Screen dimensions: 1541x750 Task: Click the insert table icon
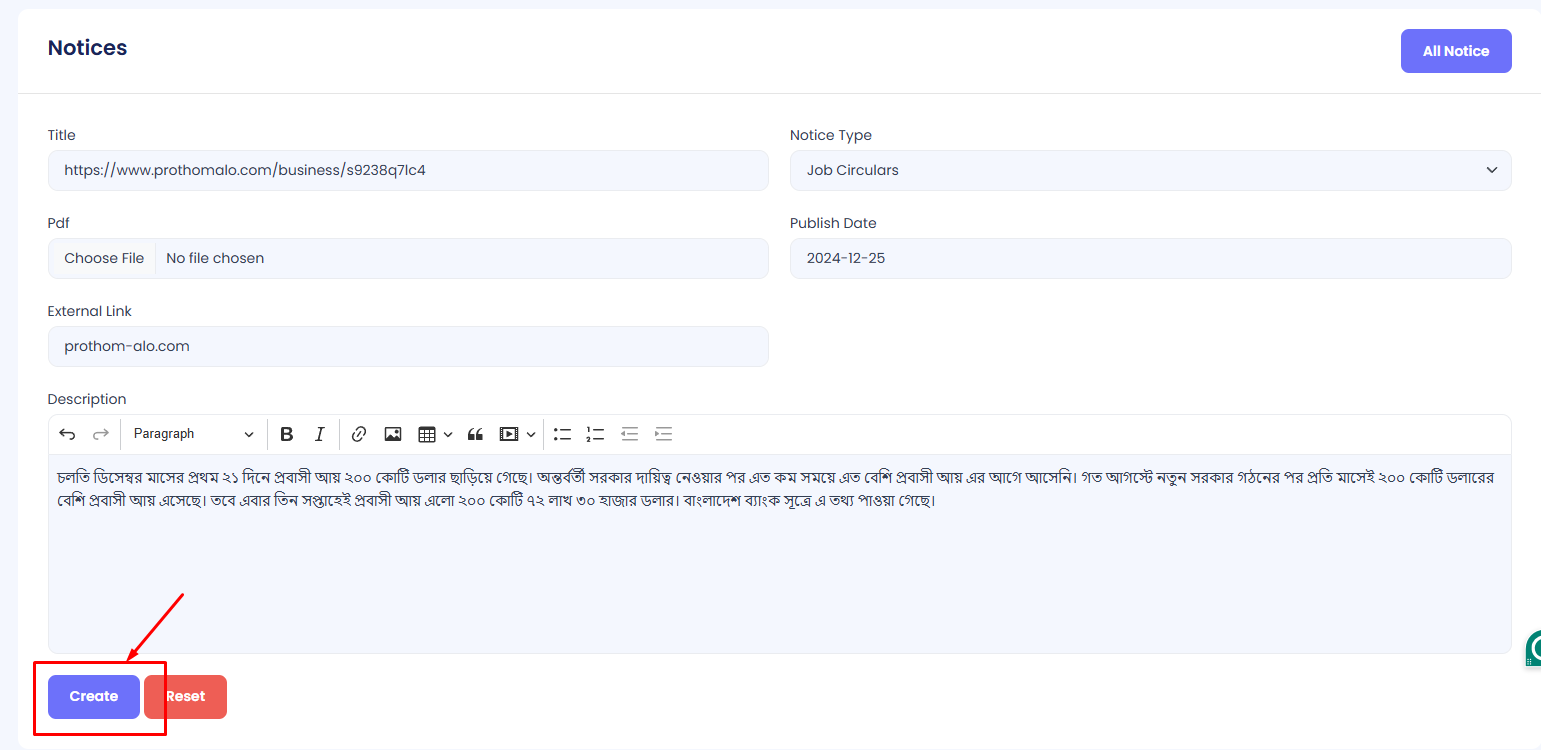pos(427,434)
